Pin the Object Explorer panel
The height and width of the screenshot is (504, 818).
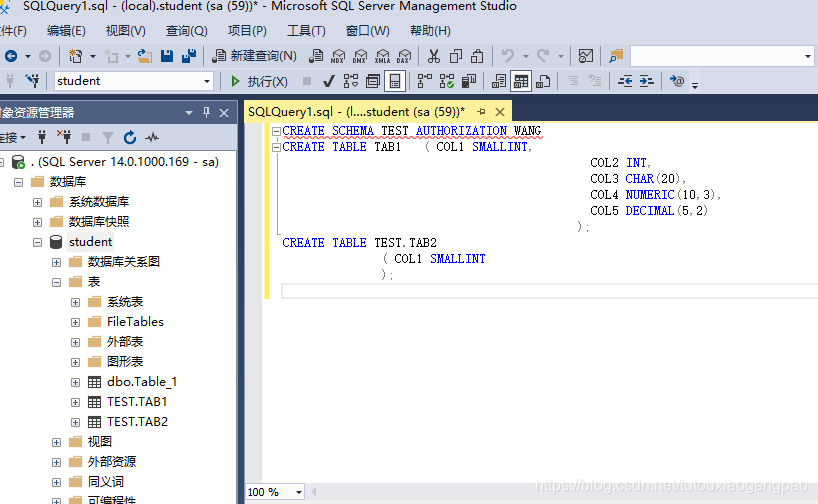tap(207, 112)
